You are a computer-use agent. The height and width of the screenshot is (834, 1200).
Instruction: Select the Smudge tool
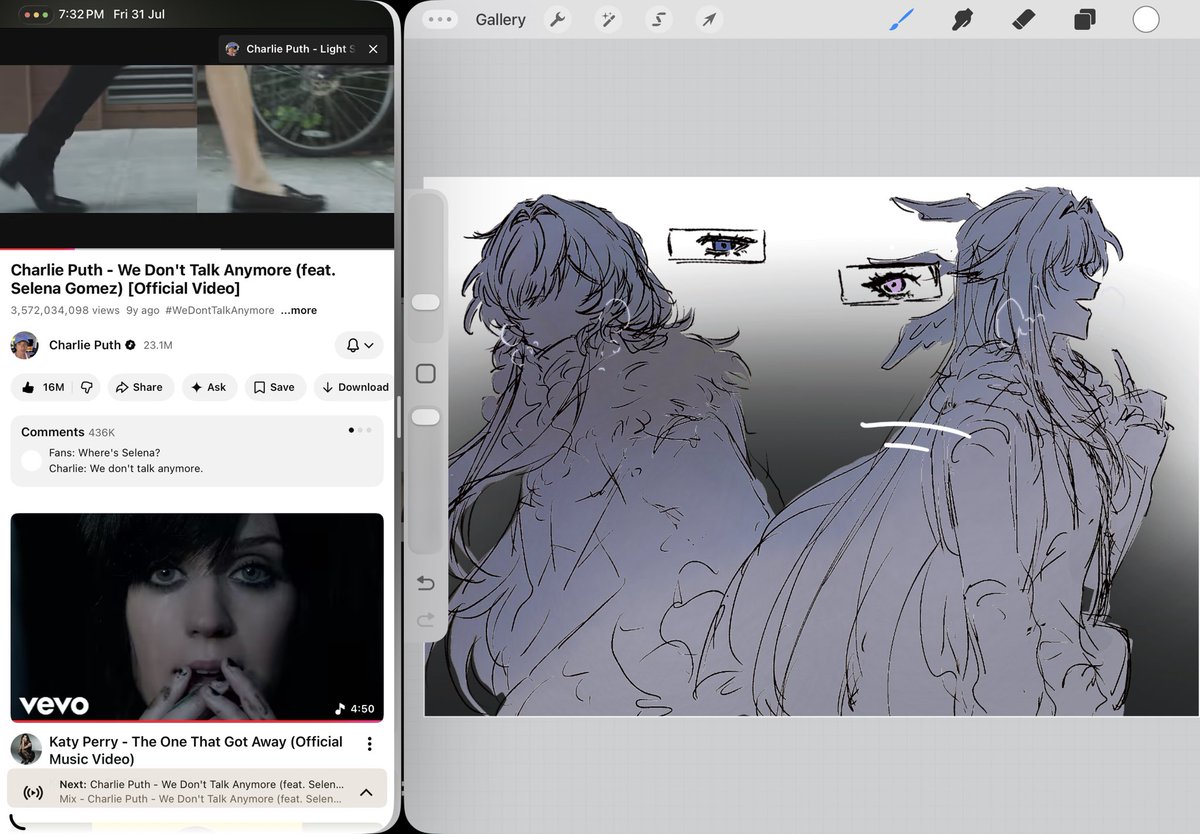(962, 19)
